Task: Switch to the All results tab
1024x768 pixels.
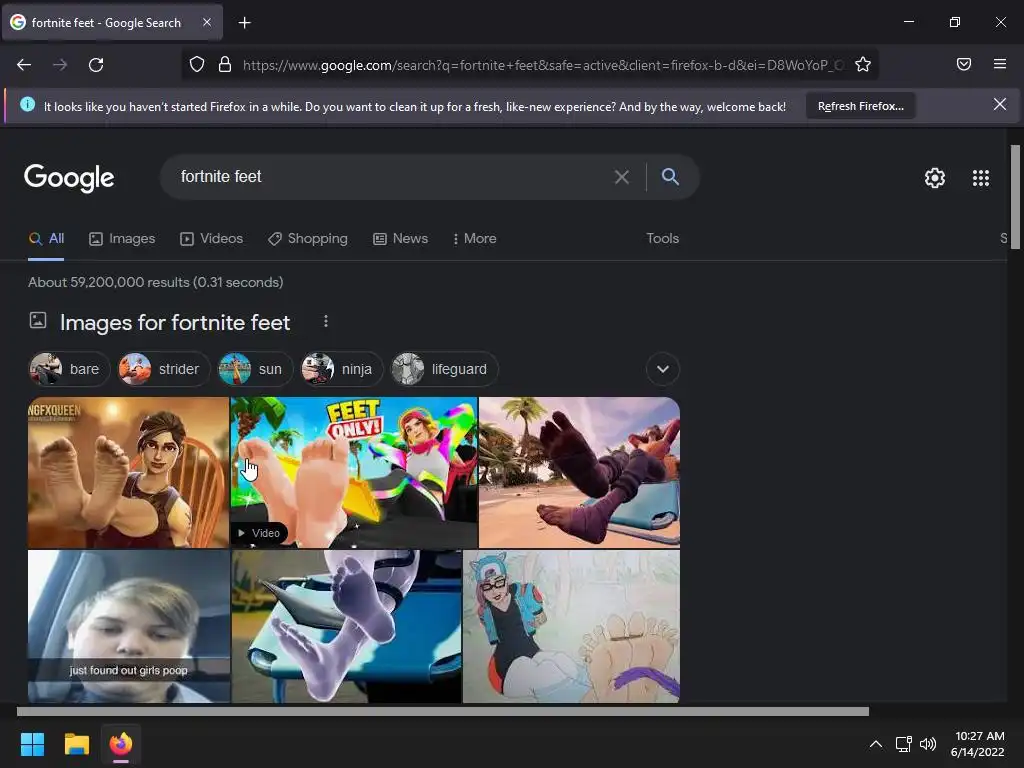Action: pos(46,238)
